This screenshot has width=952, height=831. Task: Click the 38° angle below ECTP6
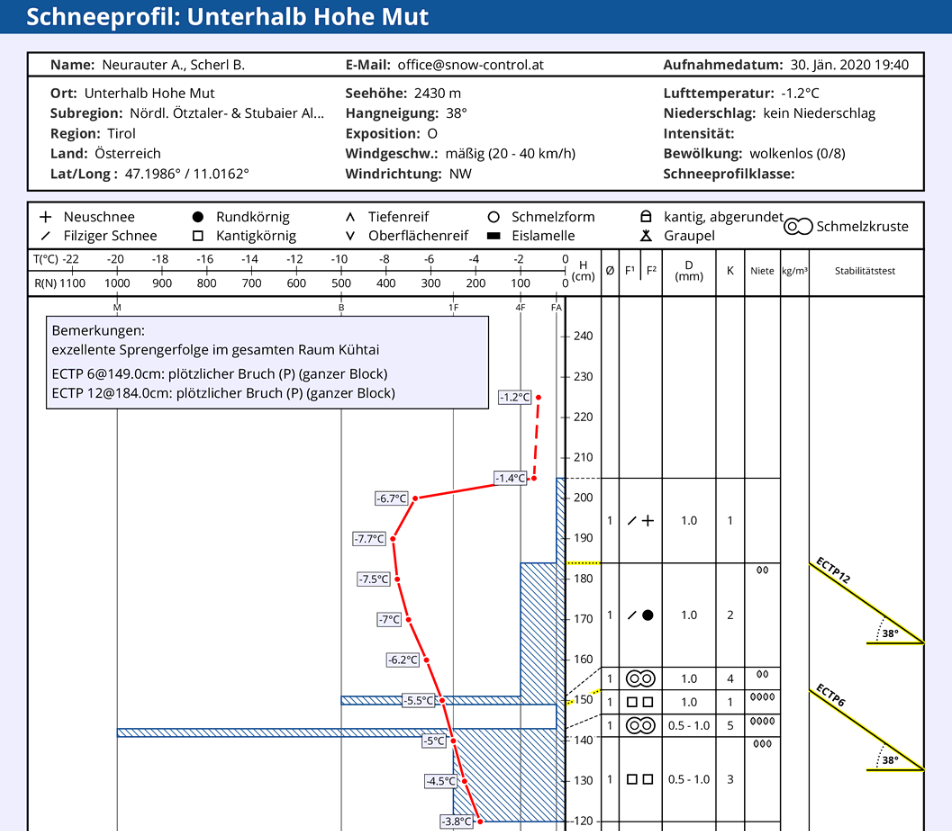(890, 760)
